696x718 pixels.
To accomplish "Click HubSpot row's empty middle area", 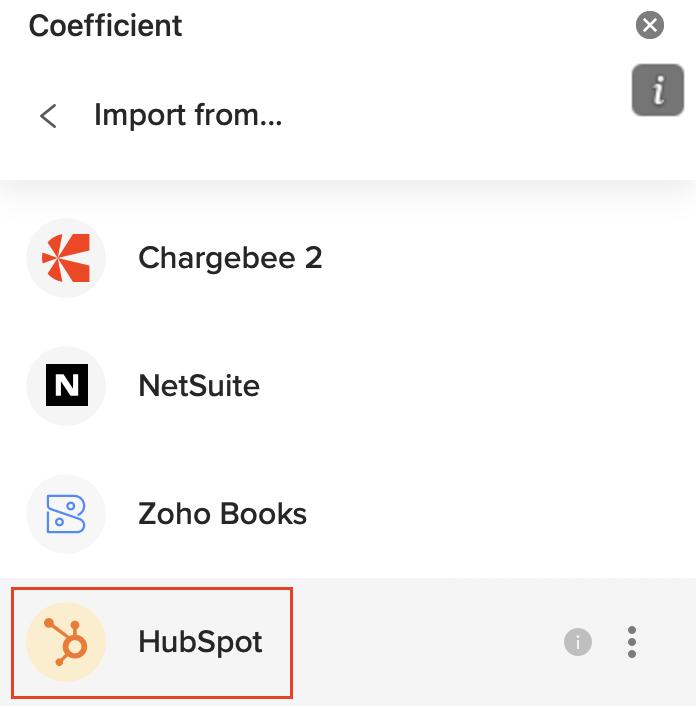I will click(420, 642).
